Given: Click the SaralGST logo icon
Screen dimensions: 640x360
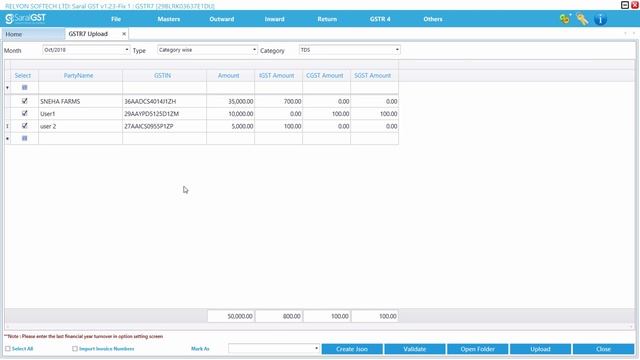Looking at the screenshot, I should pos(25,19).
